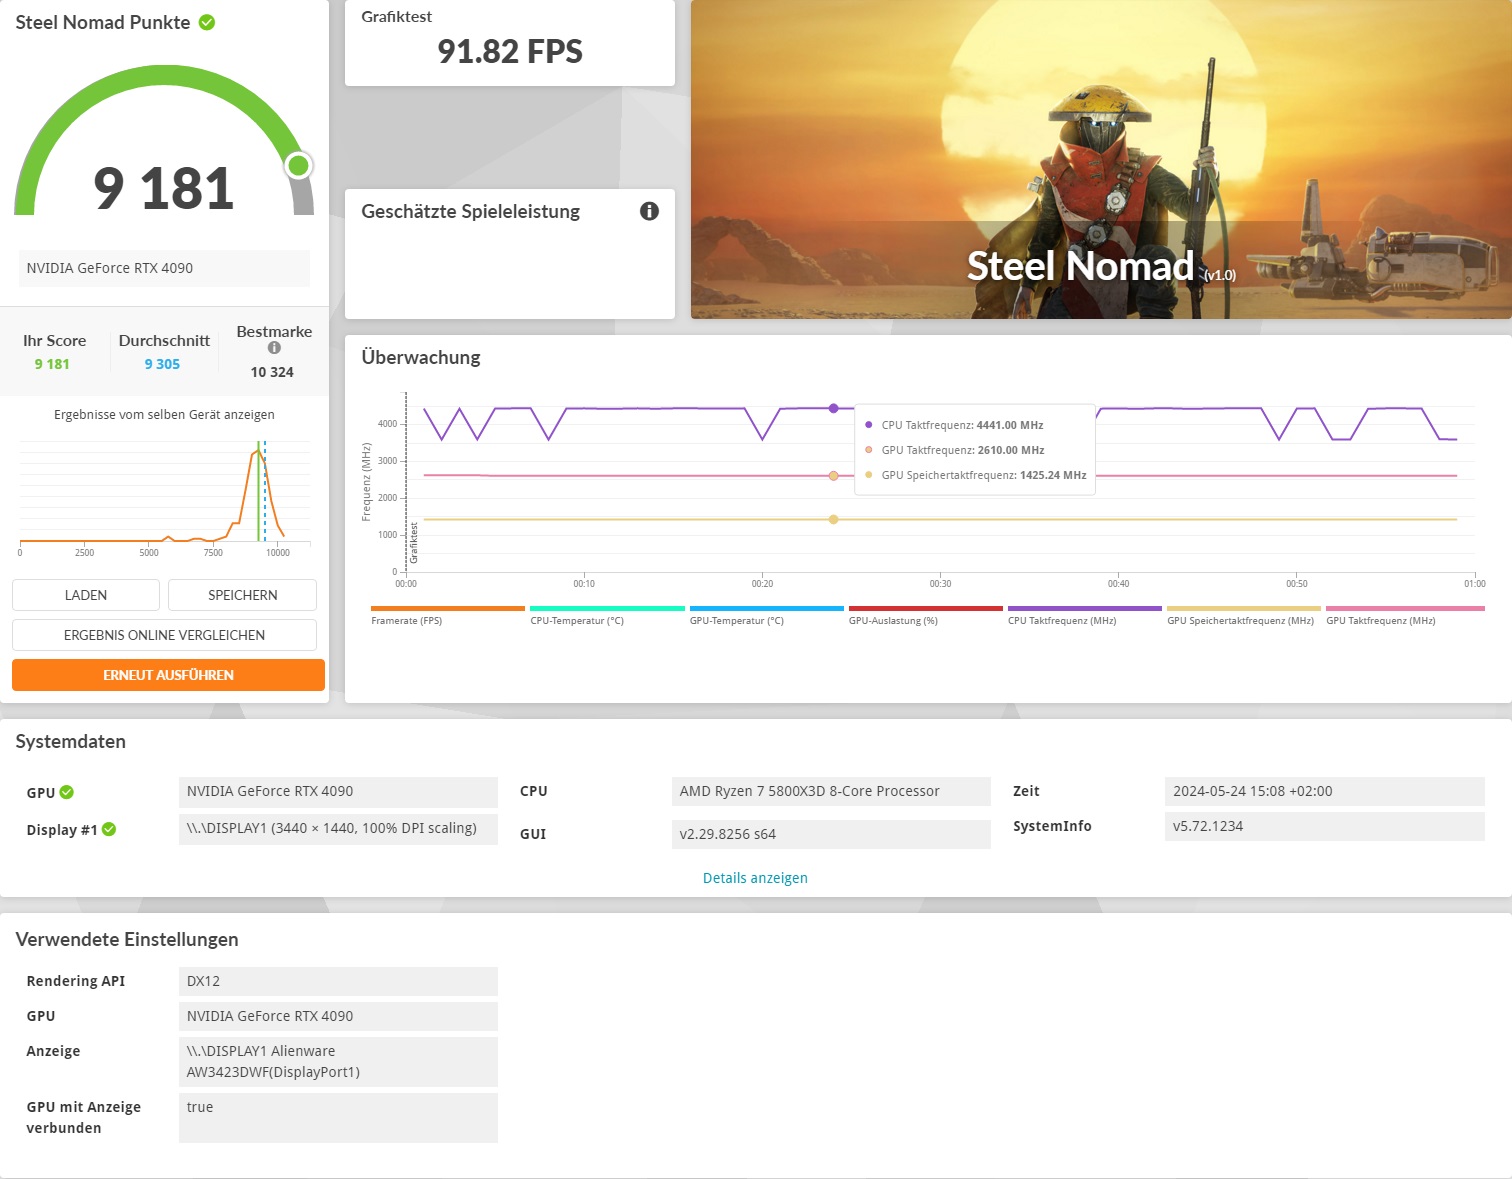
Task: Click the GUI version v2.29.8256 s64
Action: point(831,834)
